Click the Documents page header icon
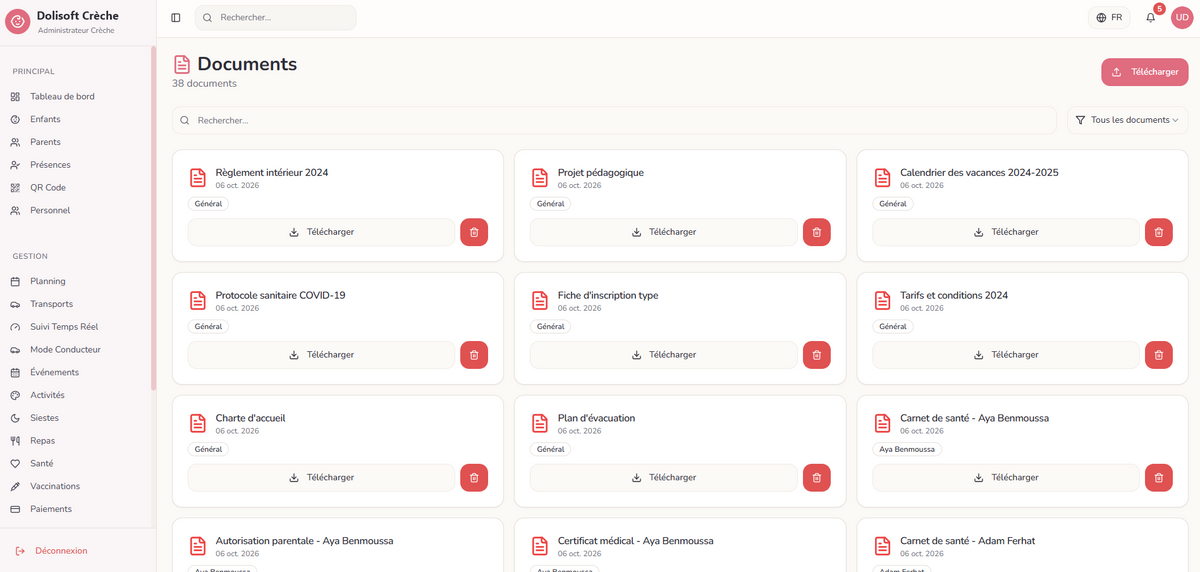Viewport: 1200px width, 572px height. pyautogui.click(x=182, y=64)
